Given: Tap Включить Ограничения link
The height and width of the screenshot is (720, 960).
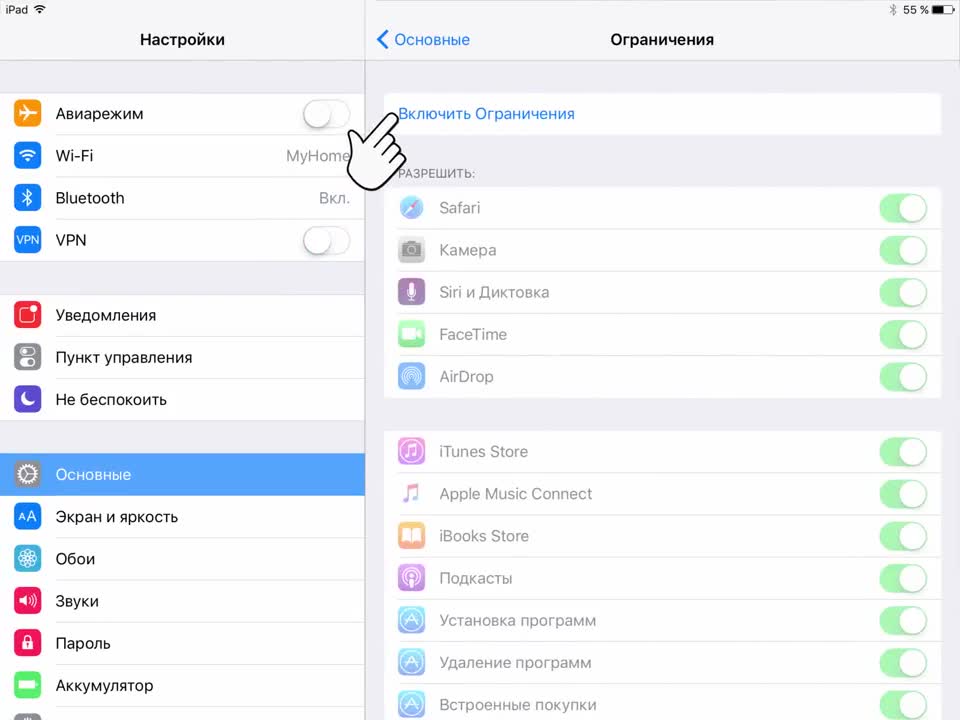Looking at the screenshot, I should coord(486,114).
